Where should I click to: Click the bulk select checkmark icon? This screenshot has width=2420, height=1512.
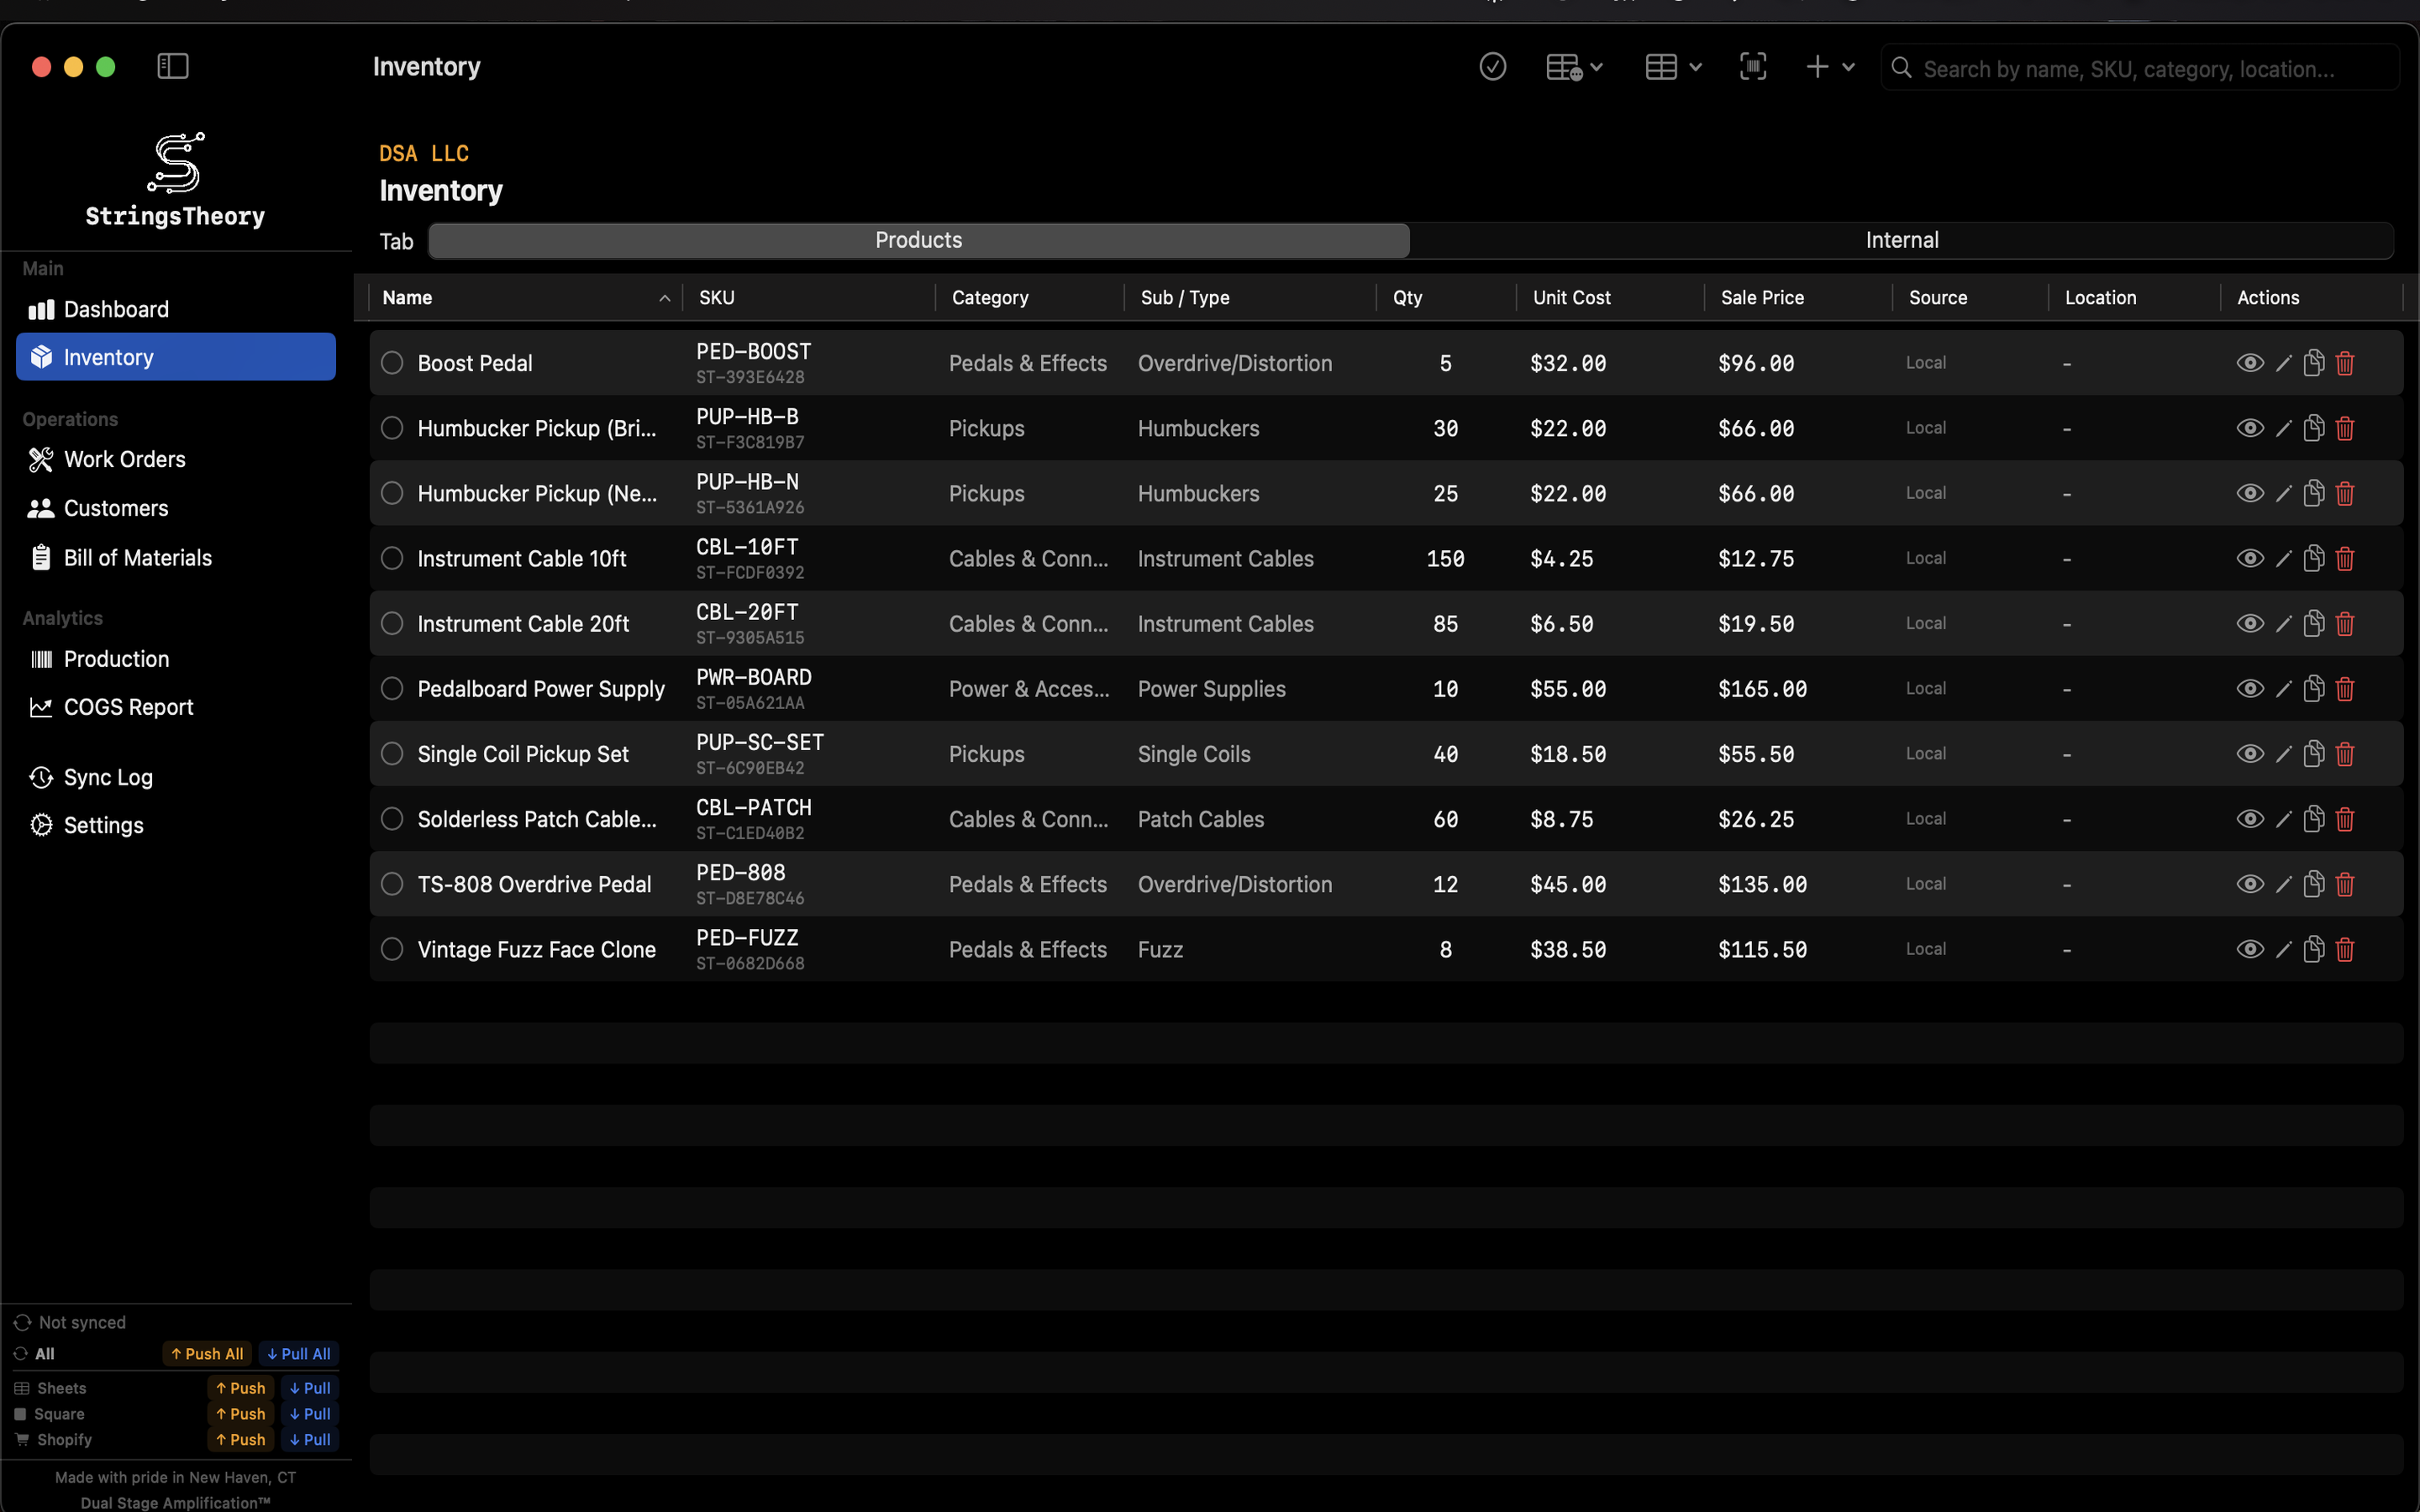tap(1492, 66)
